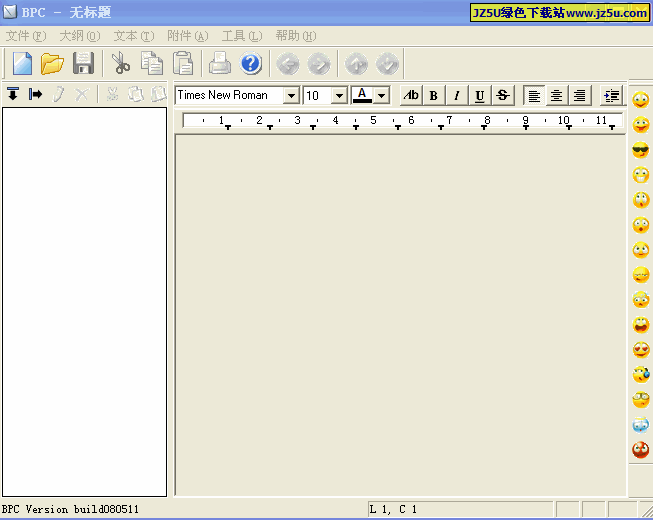
Task: Insert the heart-eyes emoticon
Action: pos(641,350)
